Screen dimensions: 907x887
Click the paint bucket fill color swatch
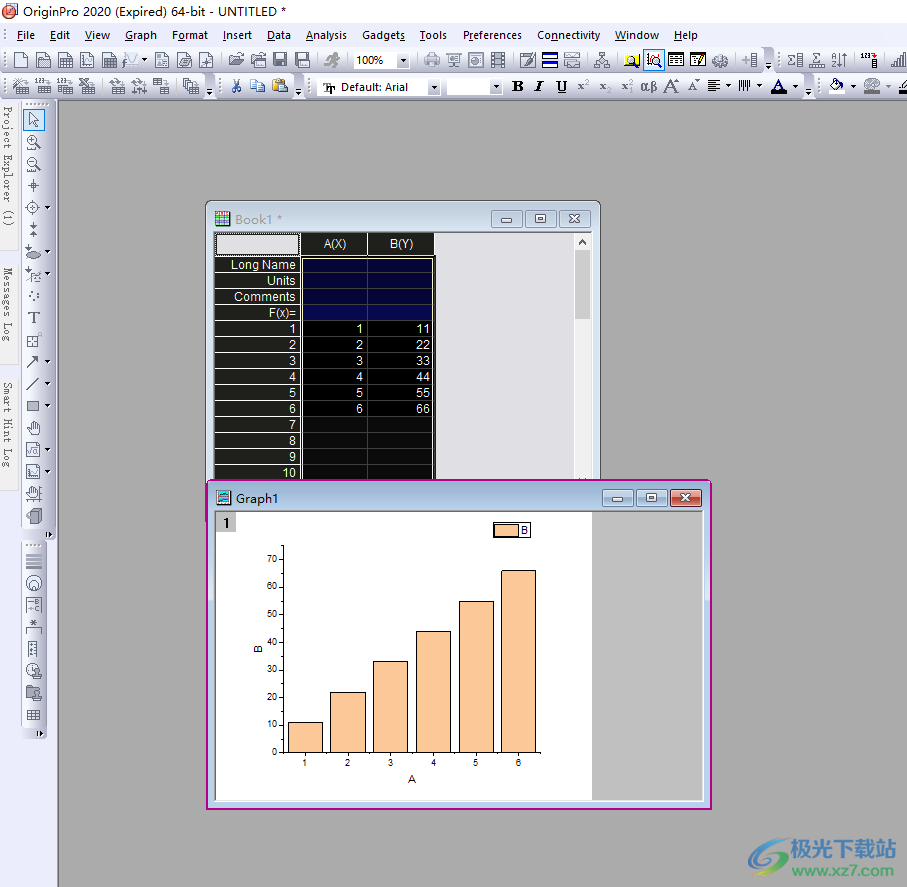836,86
